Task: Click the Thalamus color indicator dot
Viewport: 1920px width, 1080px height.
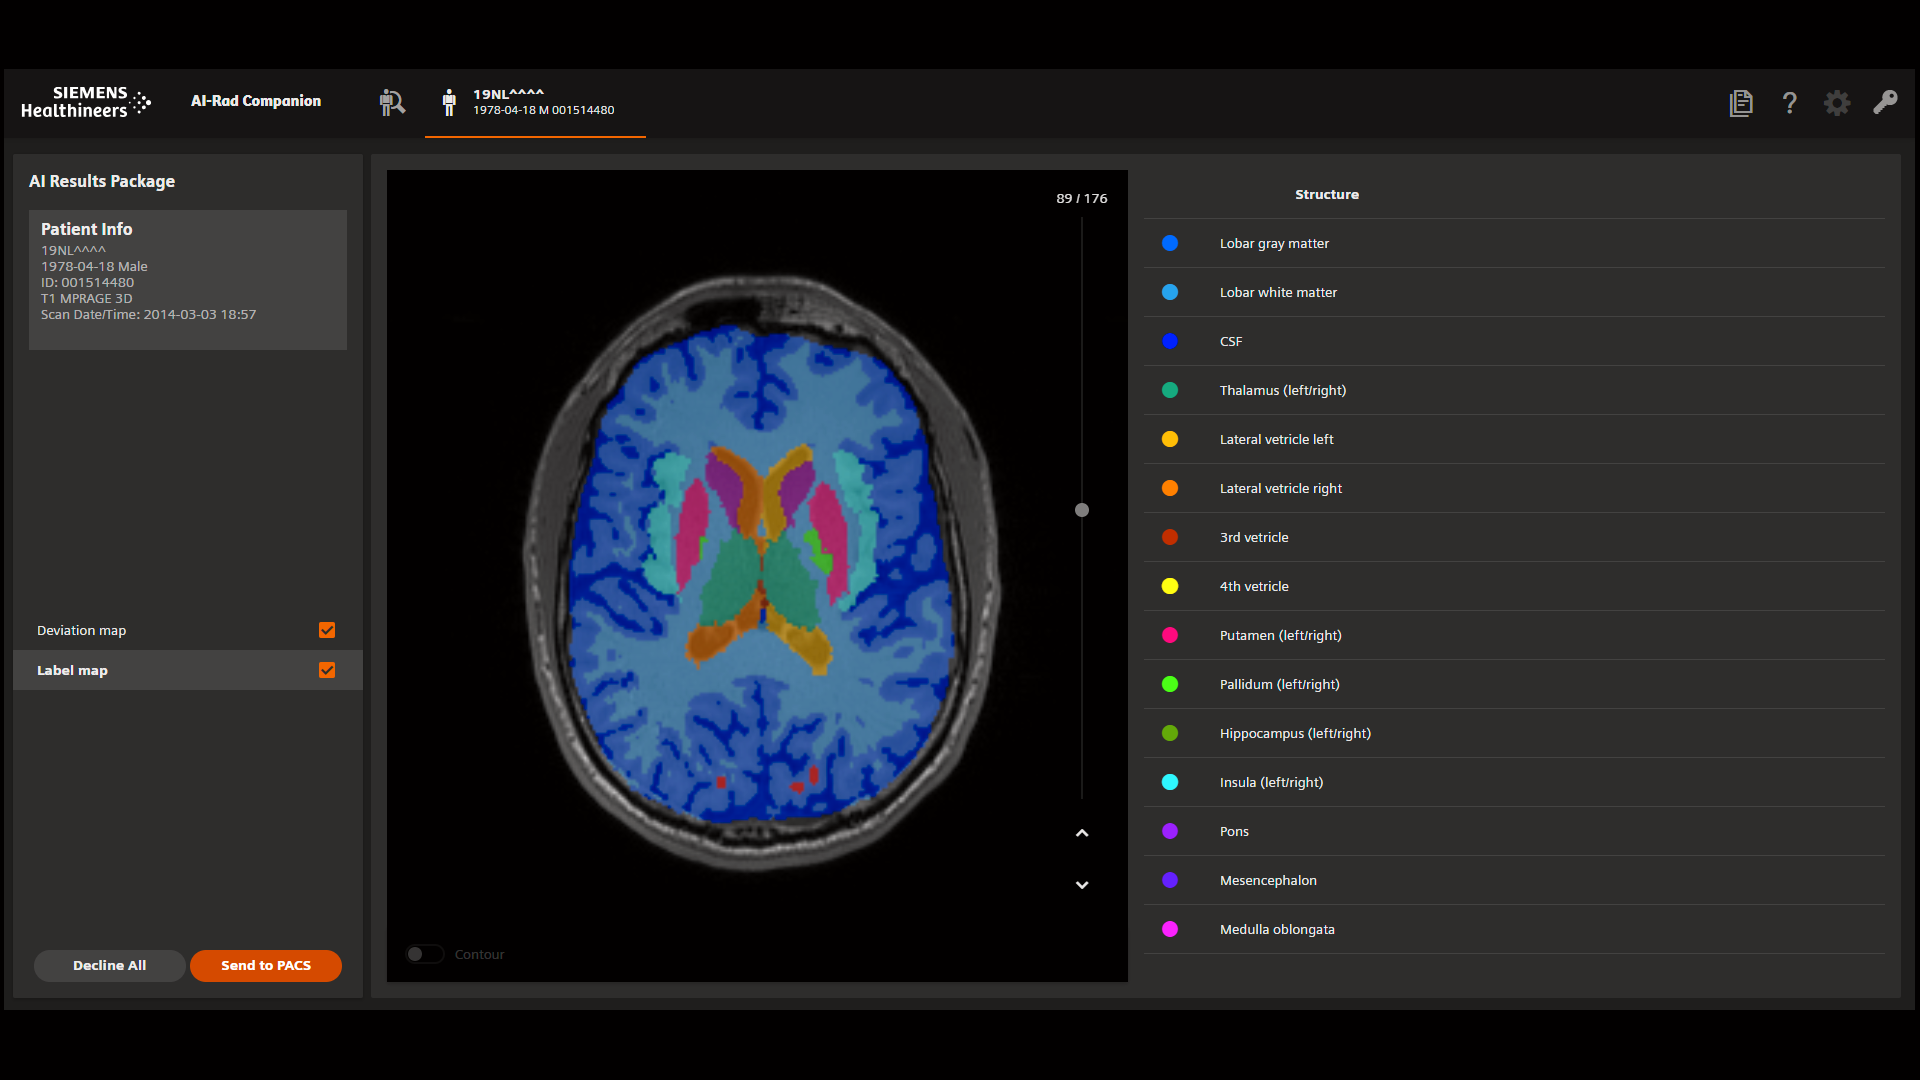Action: point(1170,390)
